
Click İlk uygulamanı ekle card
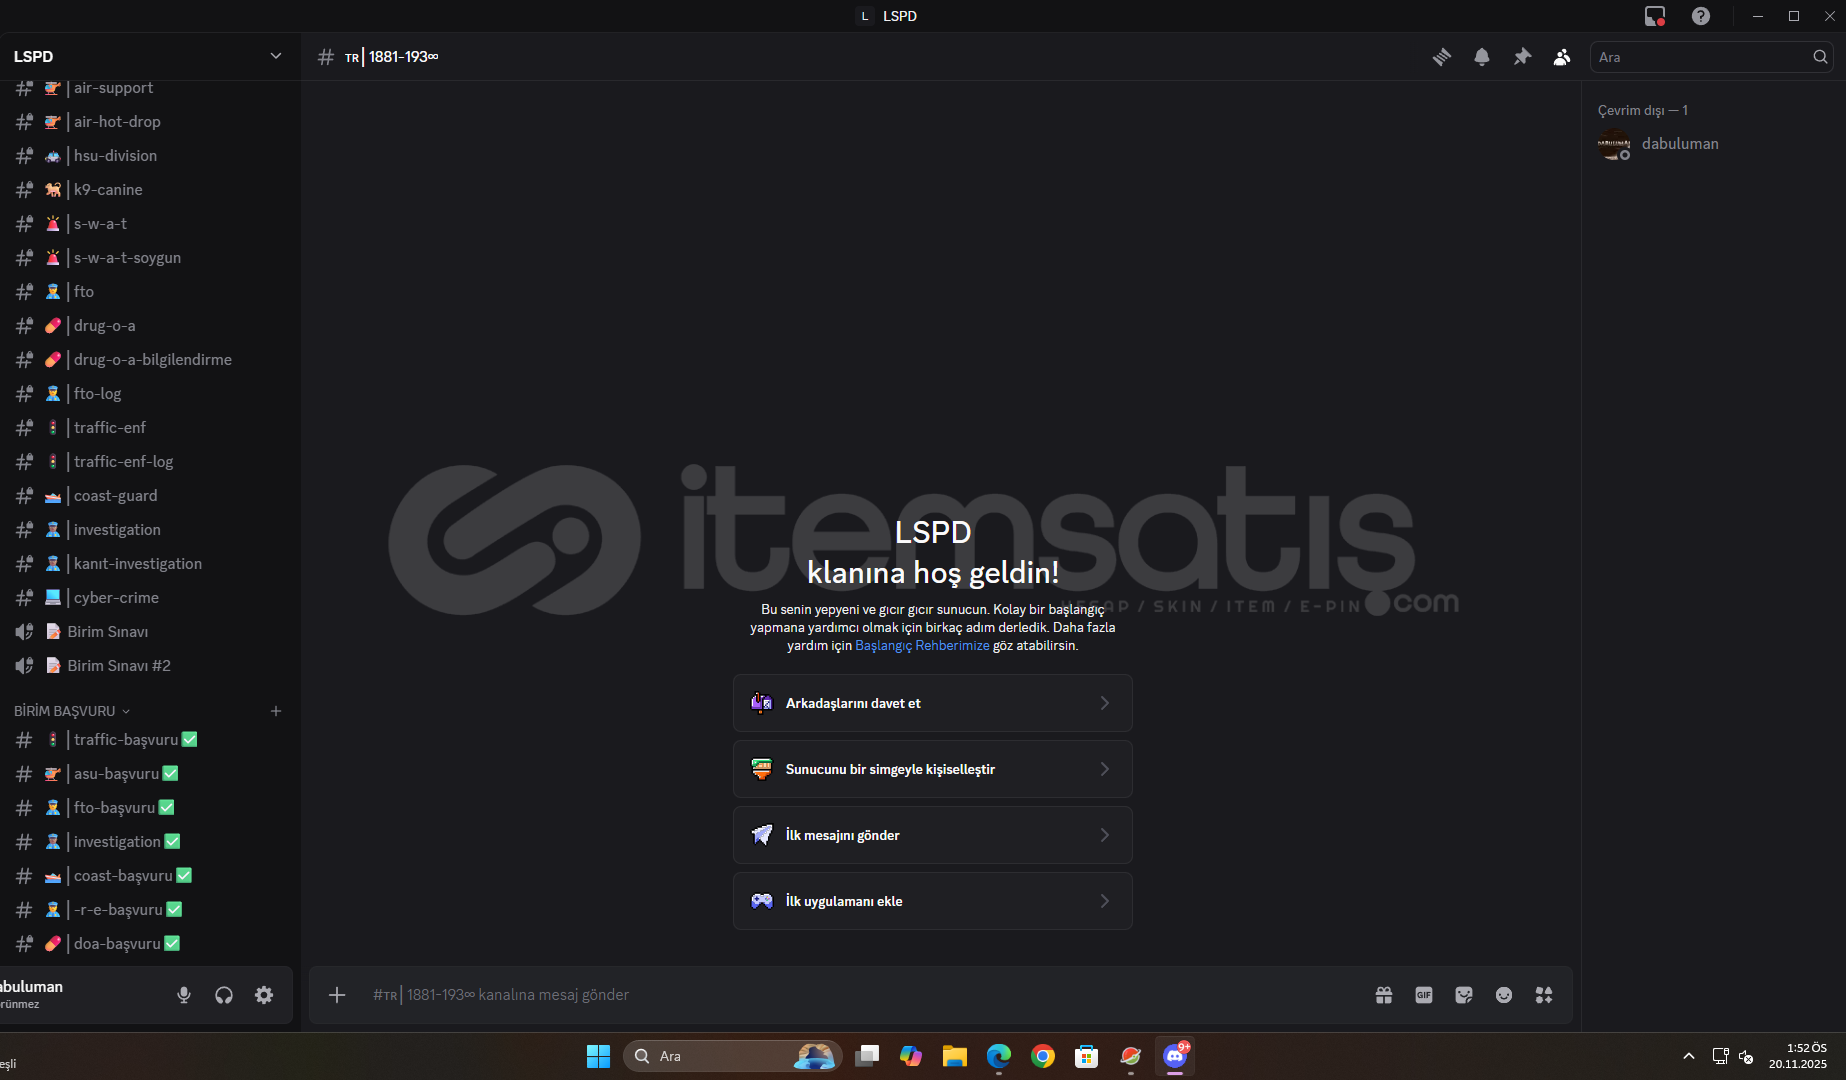(933, 901)
